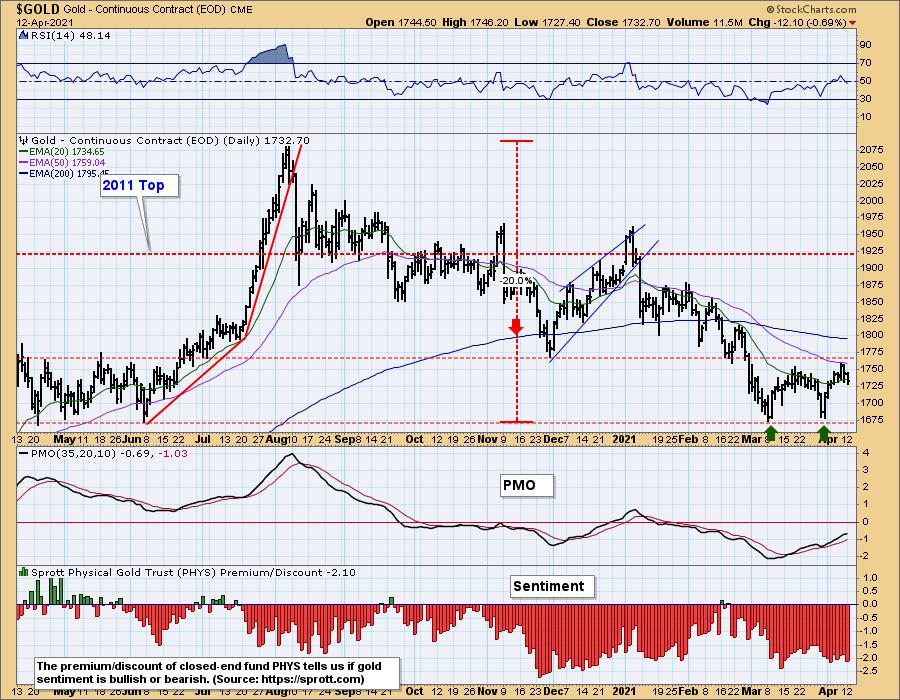Click the RSI(14) indicator legend icon

(24, 35)
